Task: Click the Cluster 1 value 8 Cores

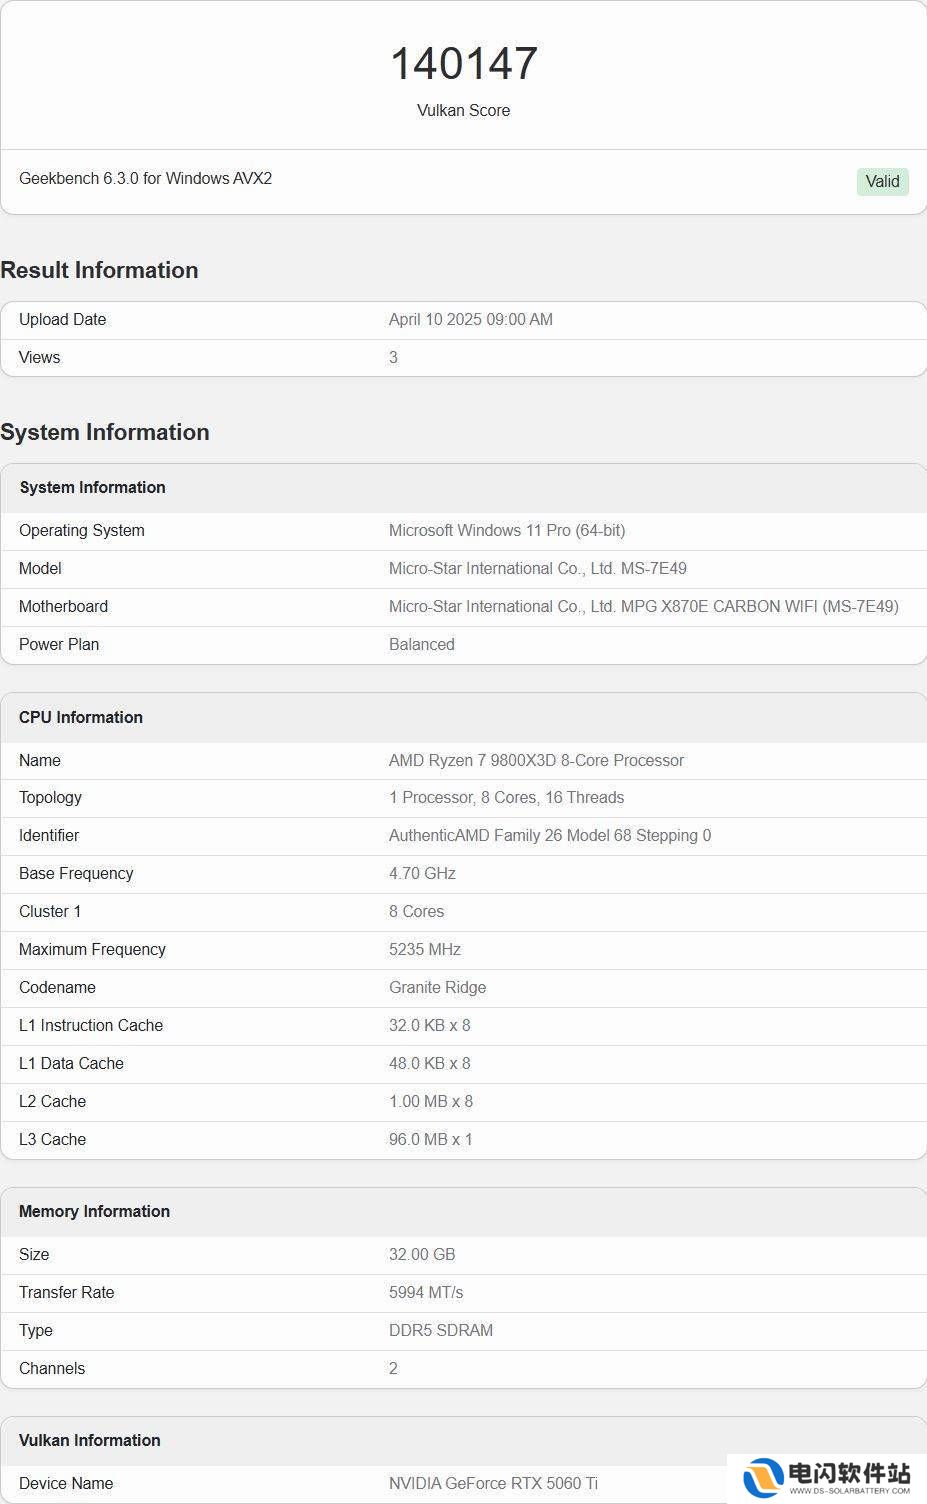Action: 417,912
